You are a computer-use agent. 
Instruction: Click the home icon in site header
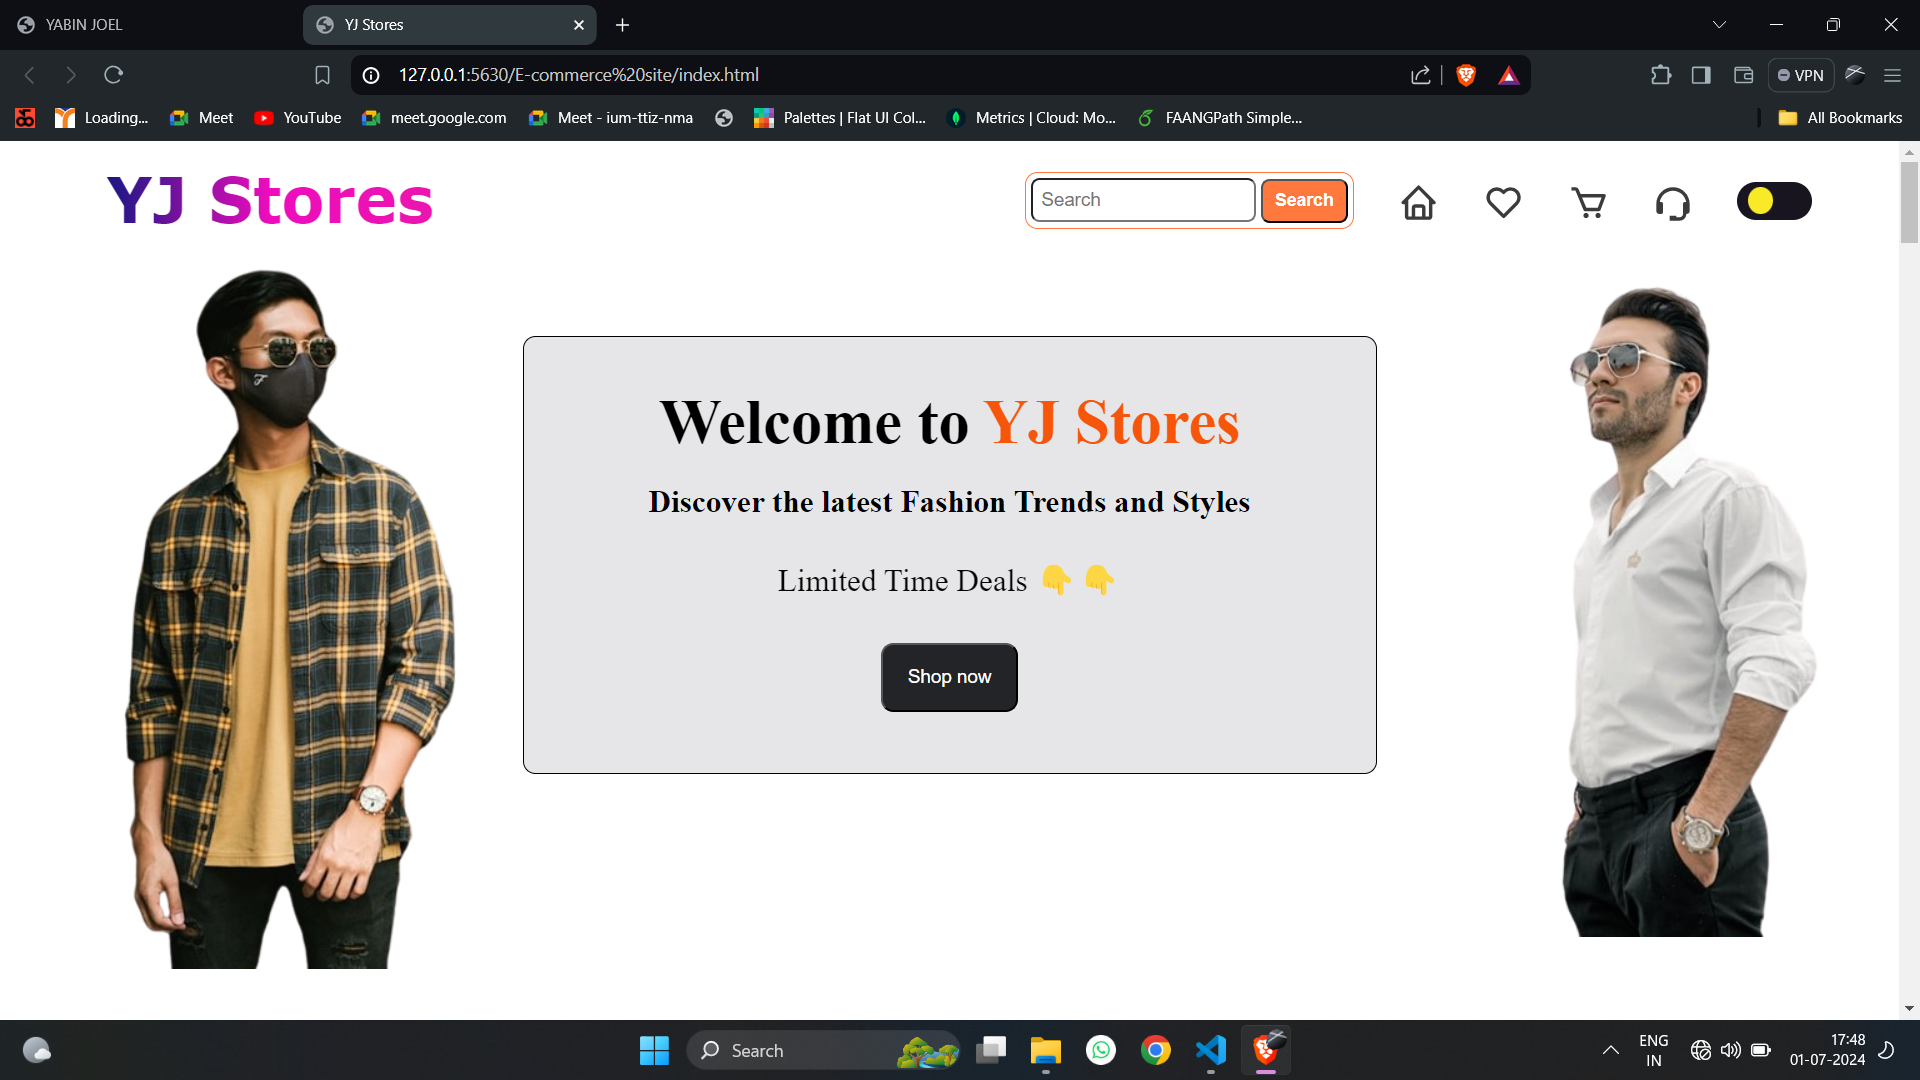pos(1418,203)
